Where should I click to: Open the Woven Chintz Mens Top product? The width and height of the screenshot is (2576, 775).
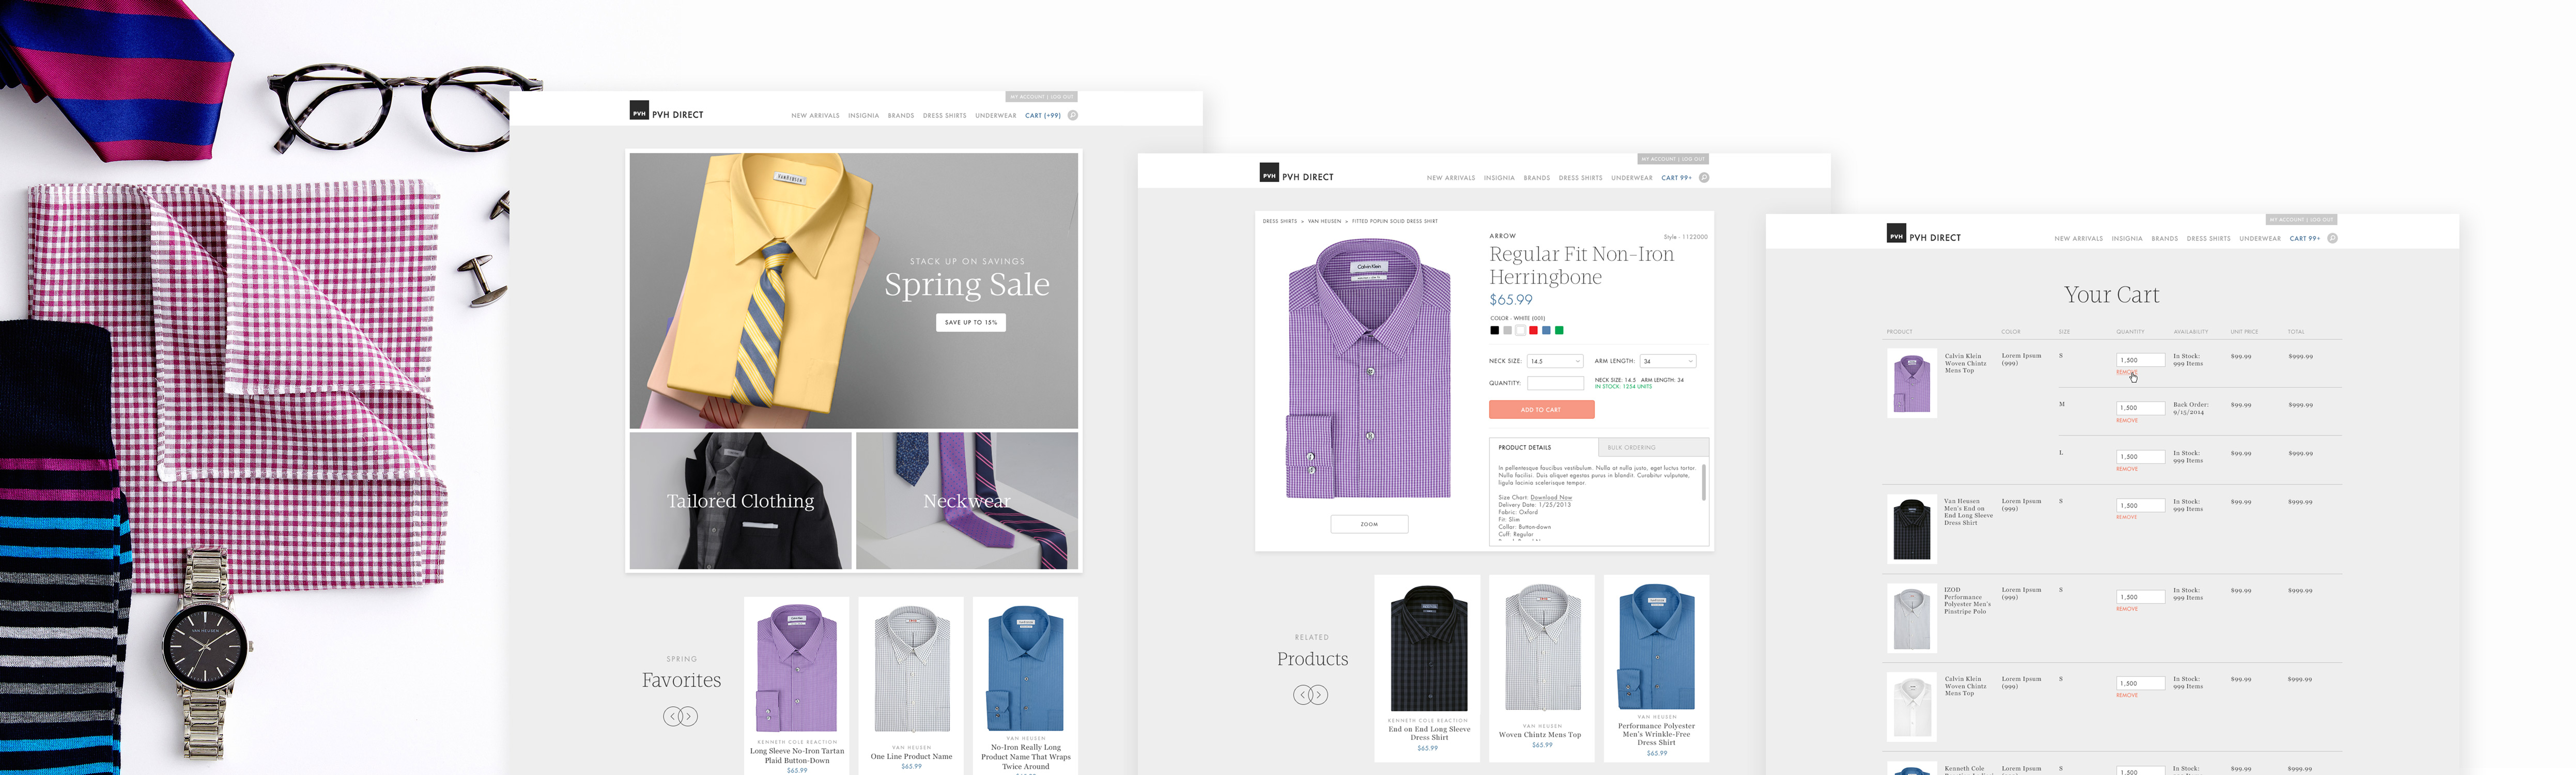pyautogui.click(x=1542, y=668)
